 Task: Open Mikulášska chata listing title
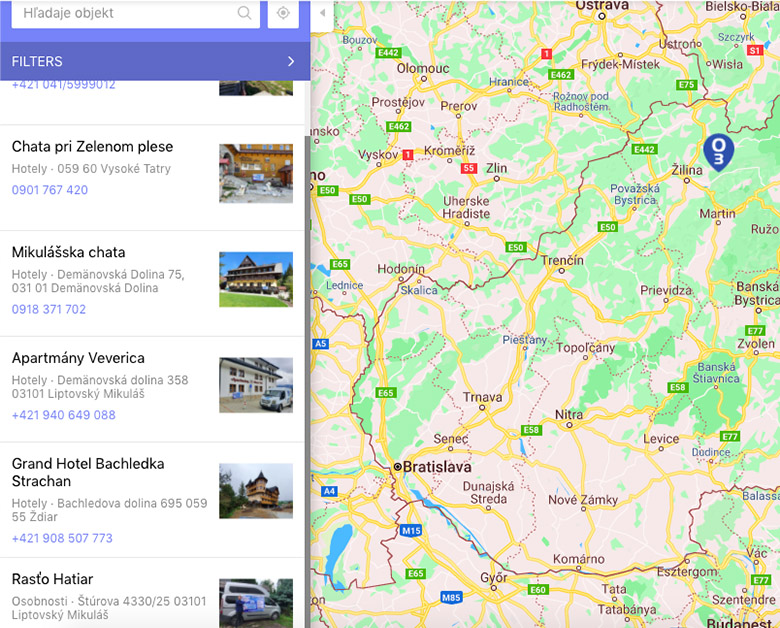(69, 252)
